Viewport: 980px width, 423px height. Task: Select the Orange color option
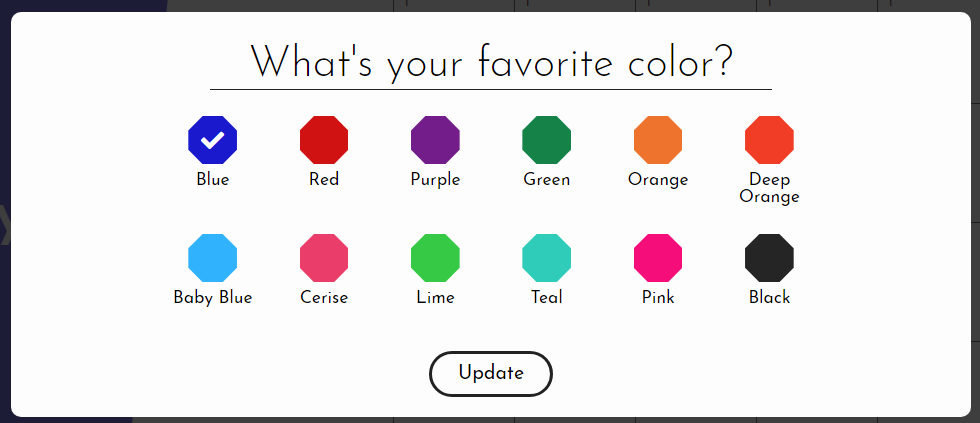tap(658, 140)
